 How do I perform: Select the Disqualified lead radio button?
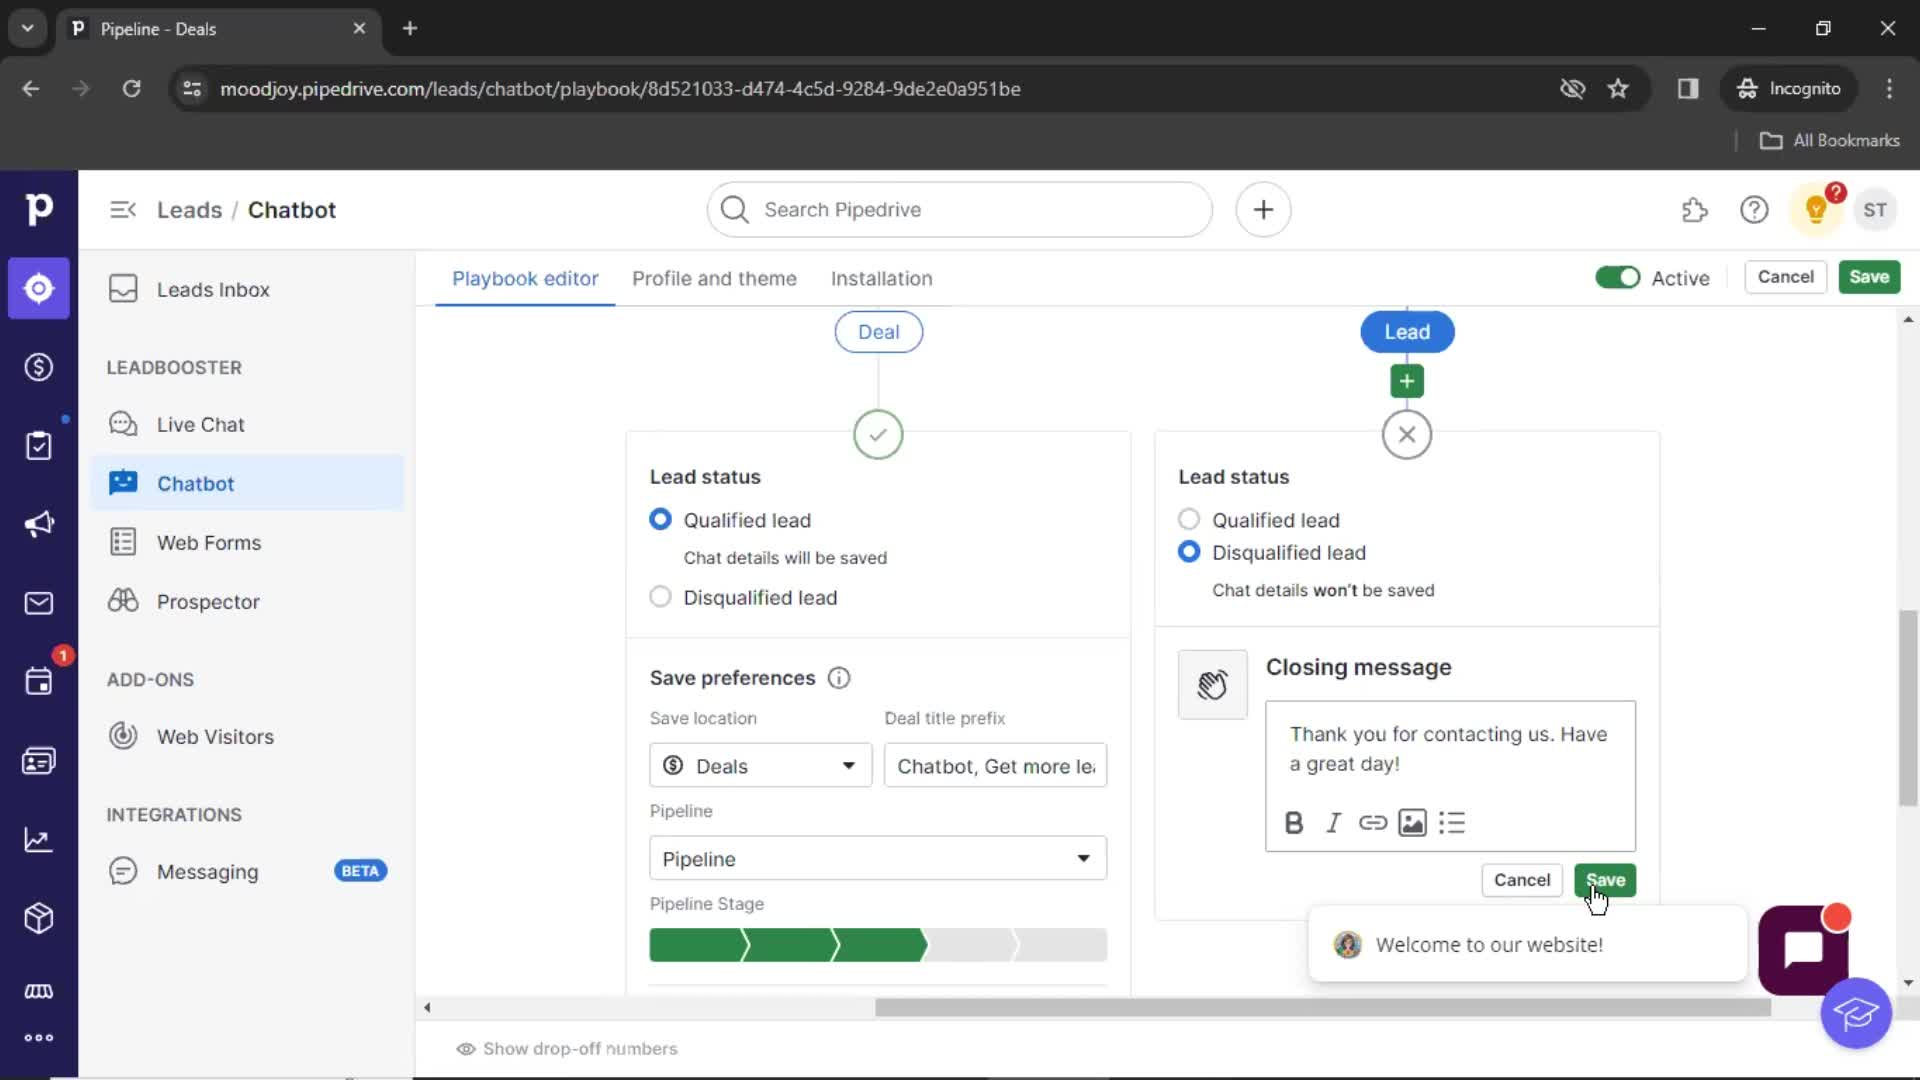[x=659, y=596]
